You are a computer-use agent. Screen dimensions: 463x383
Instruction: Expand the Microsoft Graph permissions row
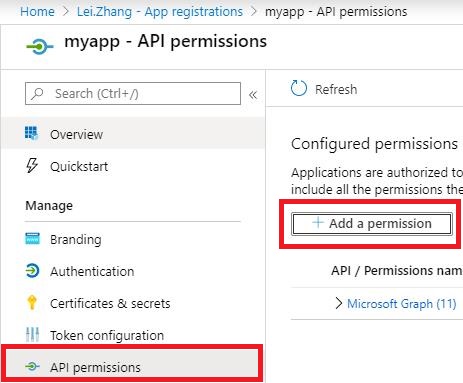click(339, 303)
